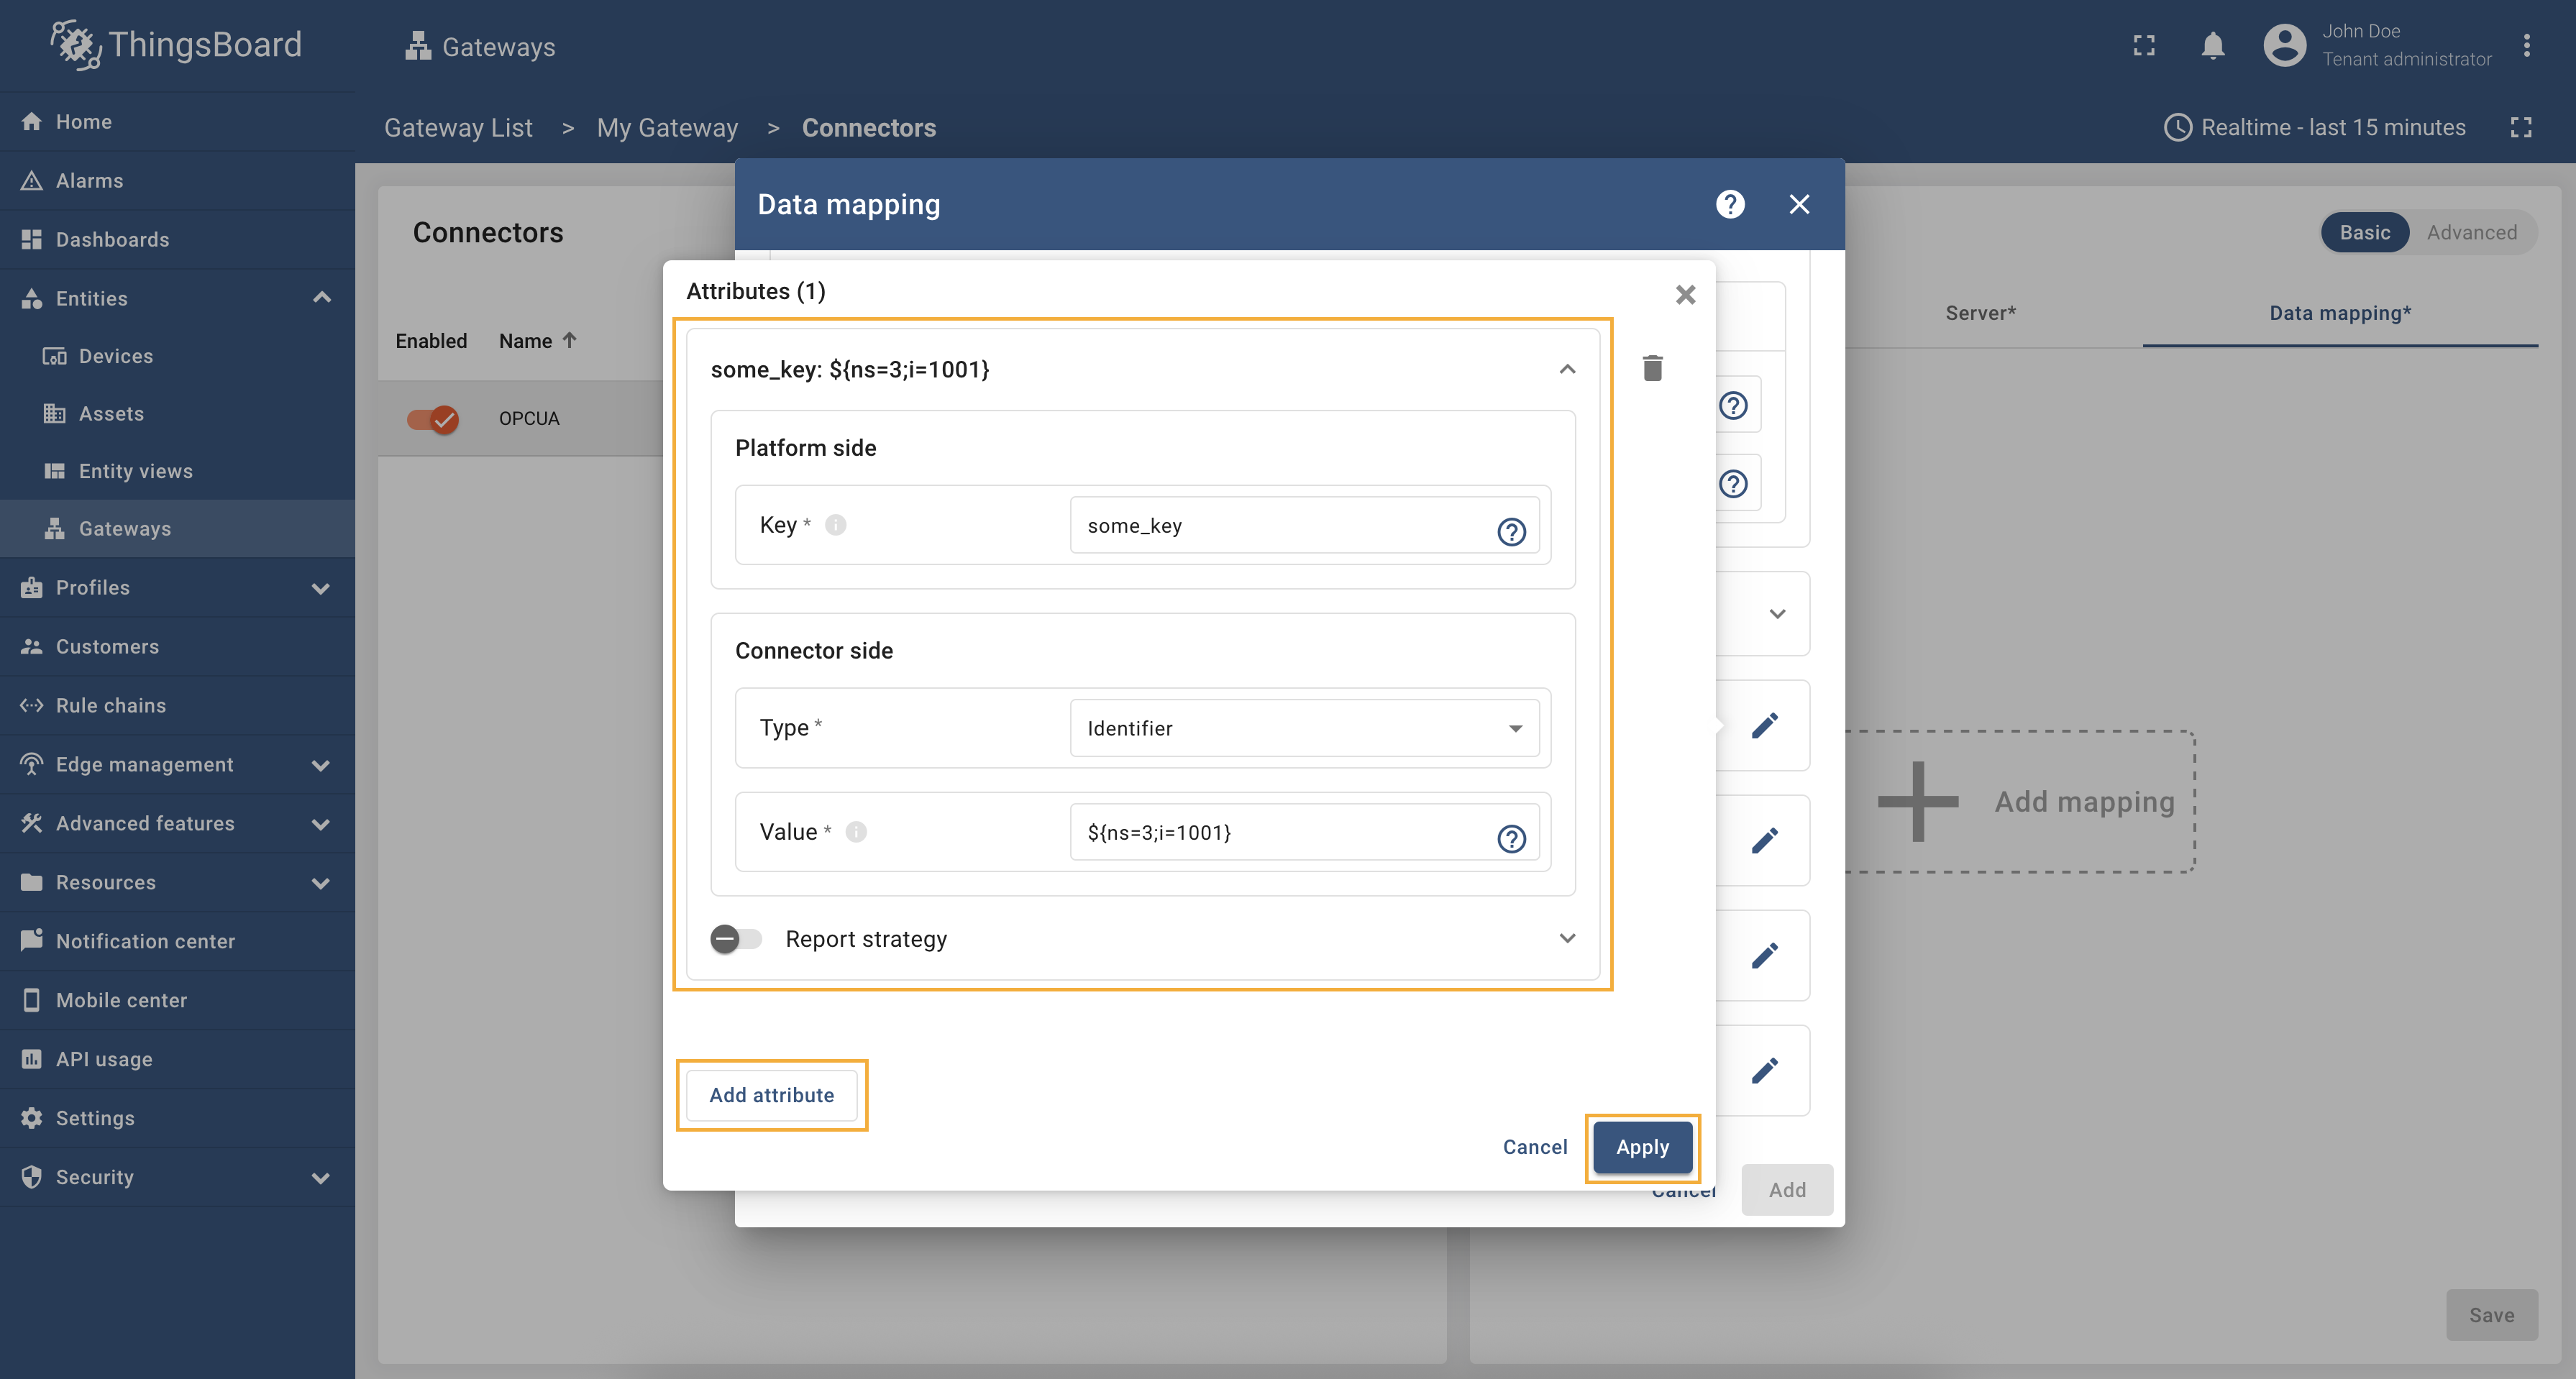The height and width of the screenshot is (1379, 2576).
Task: Apply the attribute changes
Action: 1642,1147
